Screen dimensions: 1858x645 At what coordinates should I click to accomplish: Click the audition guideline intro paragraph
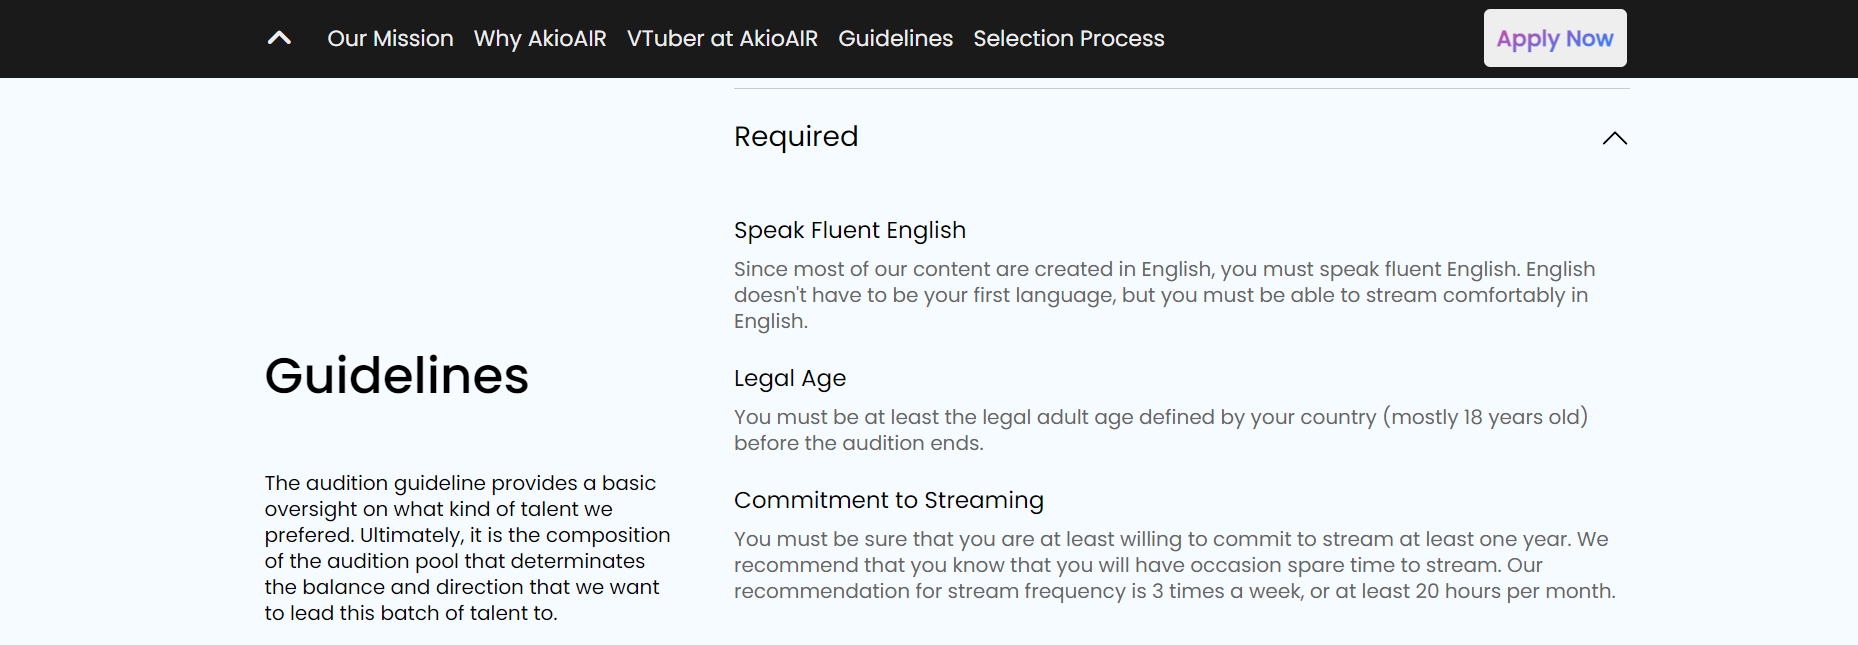pyautogui.click(x=467, y=548)
